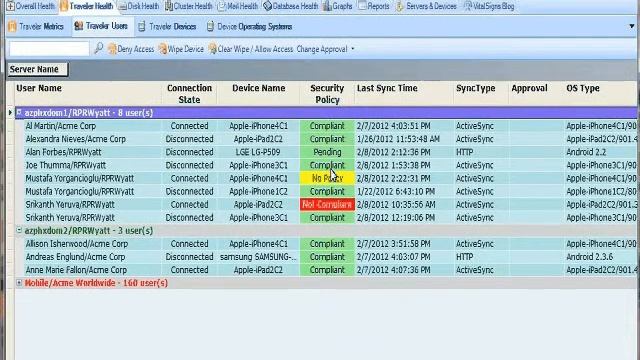Click the Disk Health drive icon

pos(122,6)
